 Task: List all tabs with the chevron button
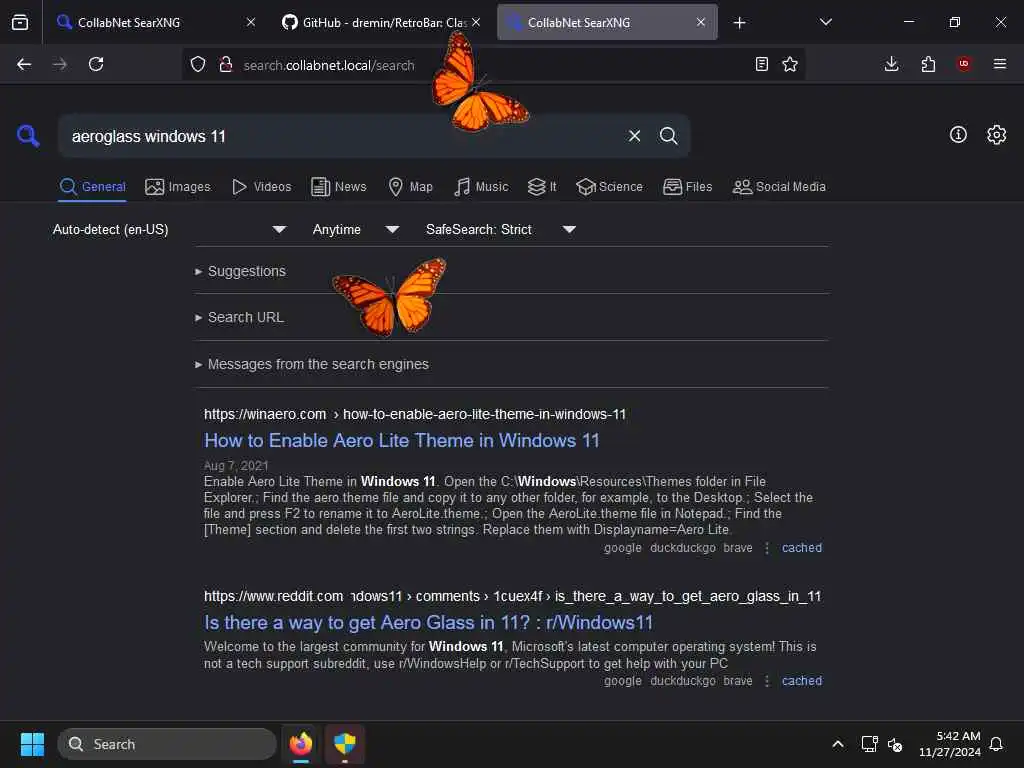tap(825, 22)
